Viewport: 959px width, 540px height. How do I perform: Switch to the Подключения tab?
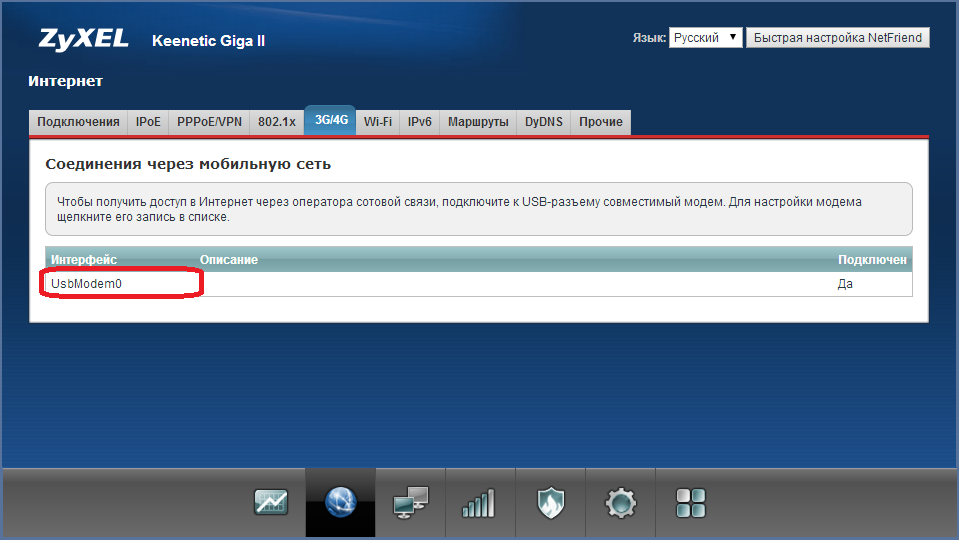78,122
